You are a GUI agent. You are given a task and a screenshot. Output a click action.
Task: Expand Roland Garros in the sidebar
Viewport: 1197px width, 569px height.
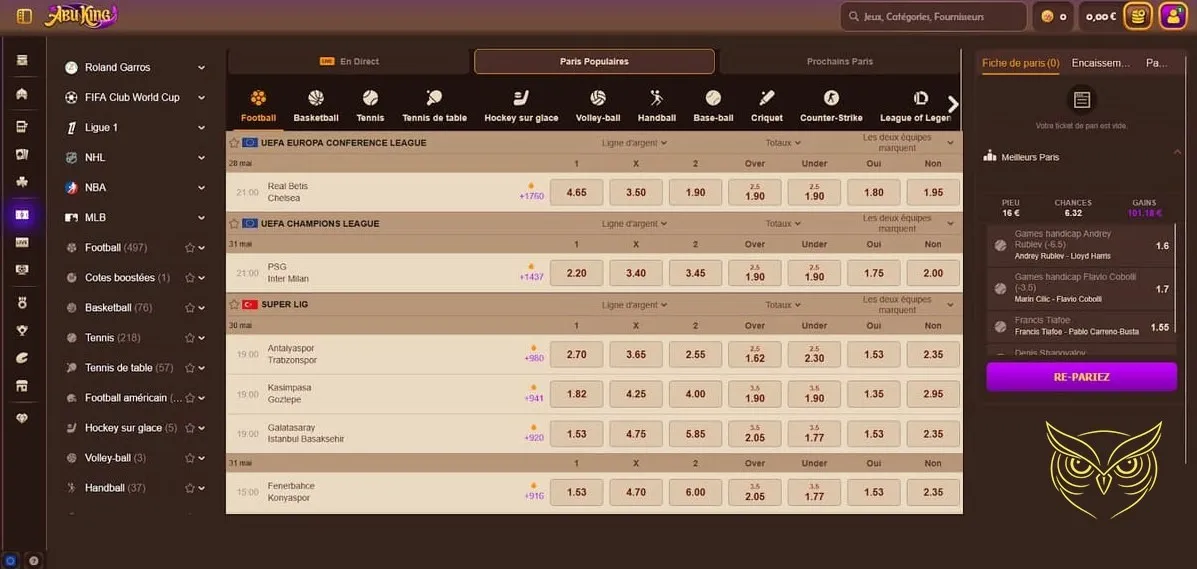coord(202,67)
